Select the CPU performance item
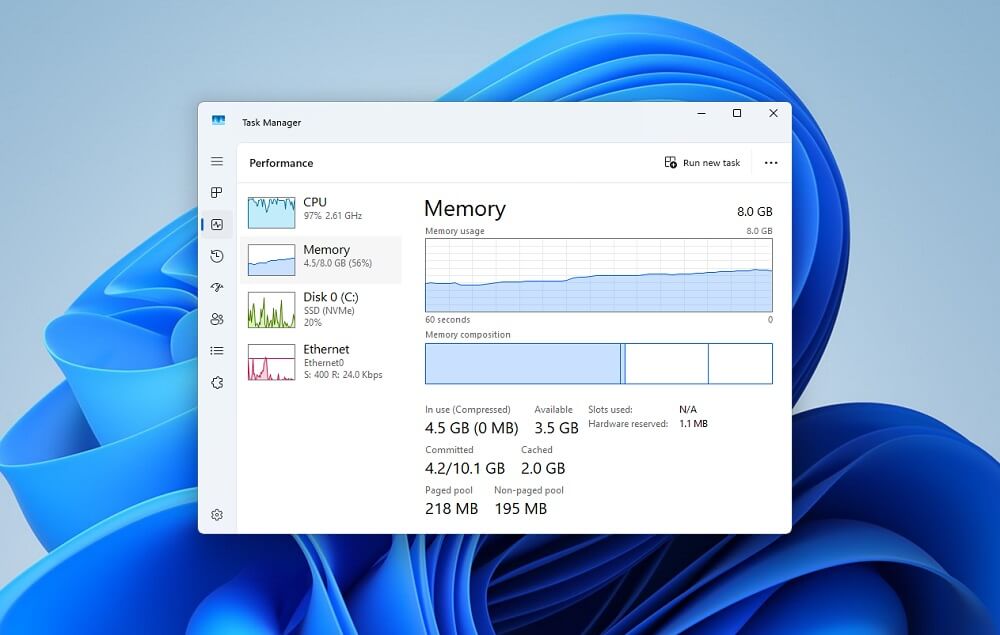This screenshot has width=1000, height=635. tap(321, 212)
